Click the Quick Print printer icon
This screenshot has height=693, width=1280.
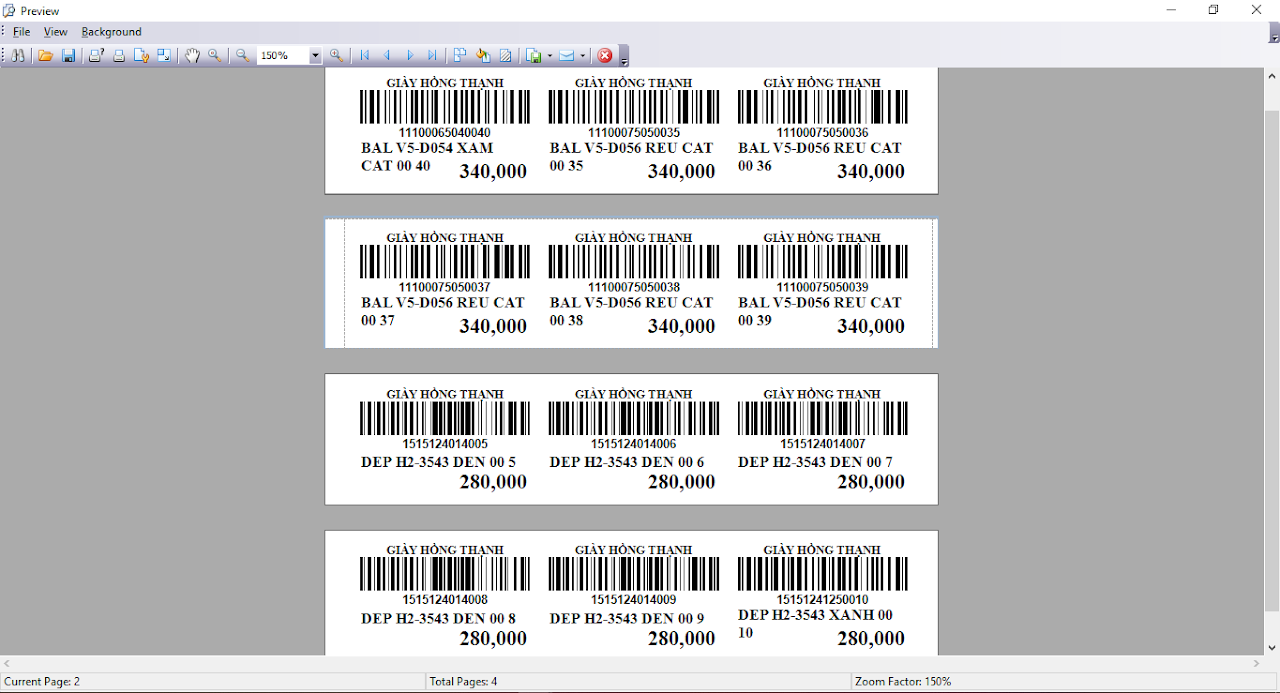pos(119,56)
